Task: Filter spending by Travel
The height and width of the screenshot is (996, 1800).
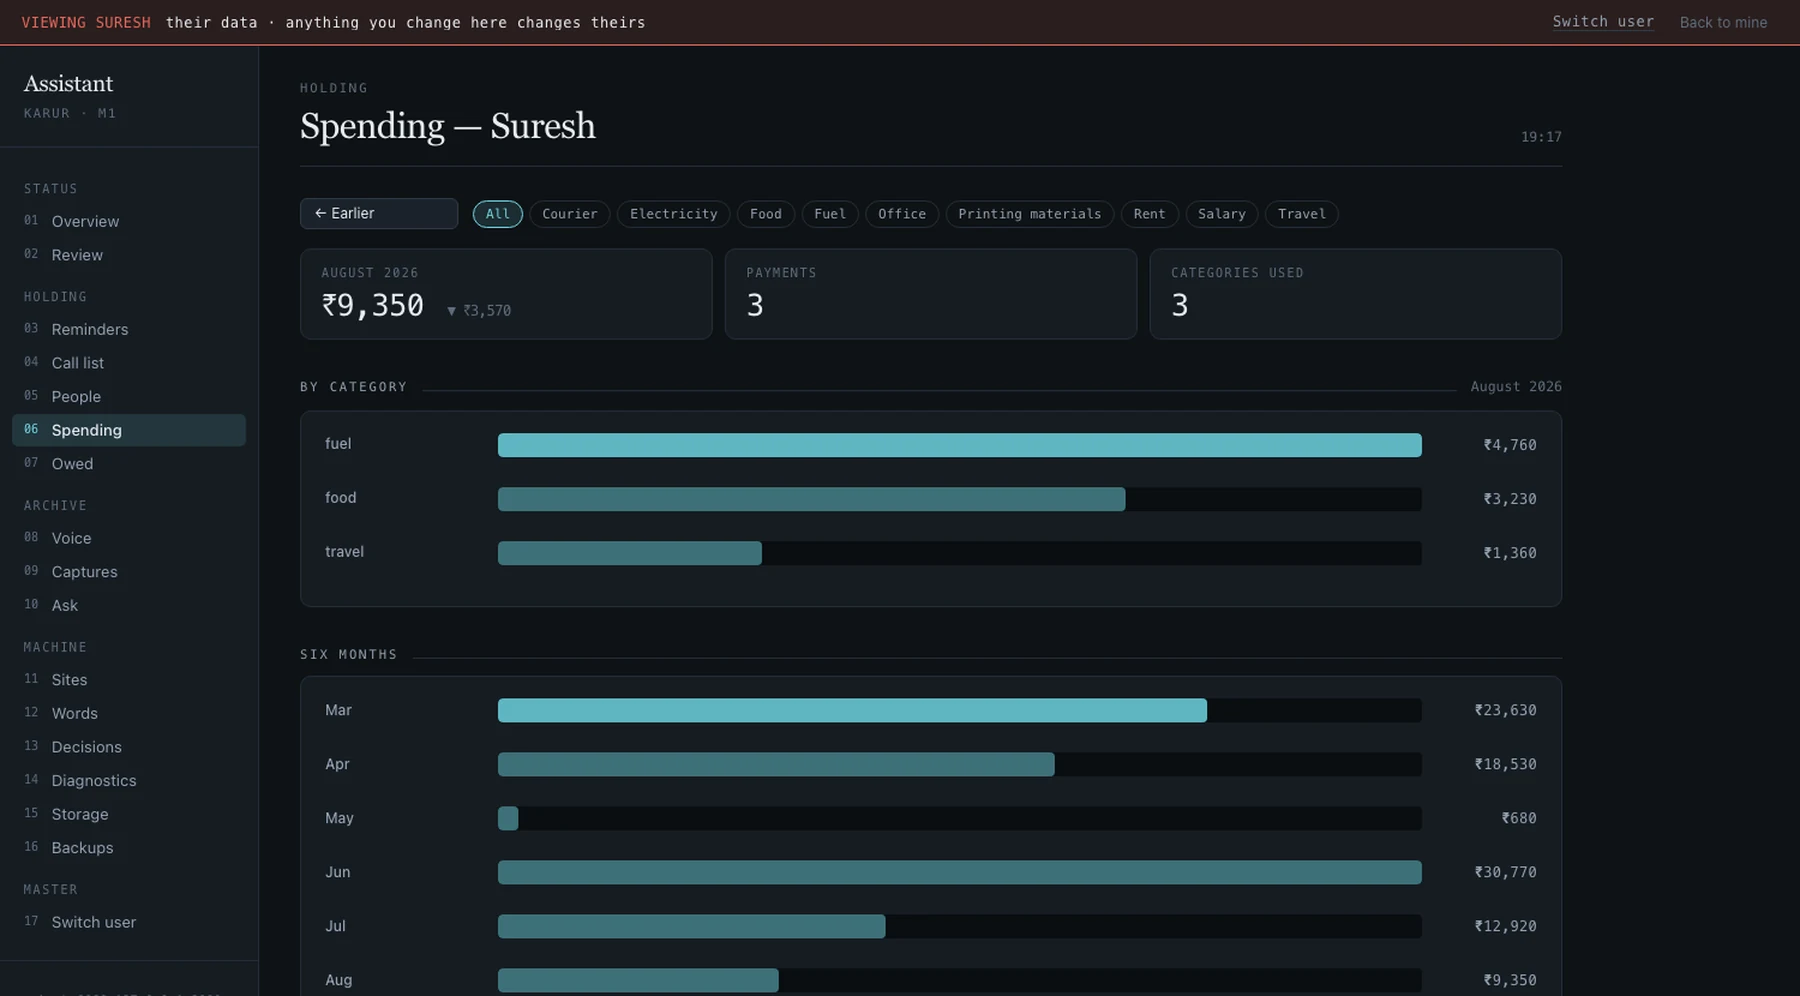Action: point(1302,214)
